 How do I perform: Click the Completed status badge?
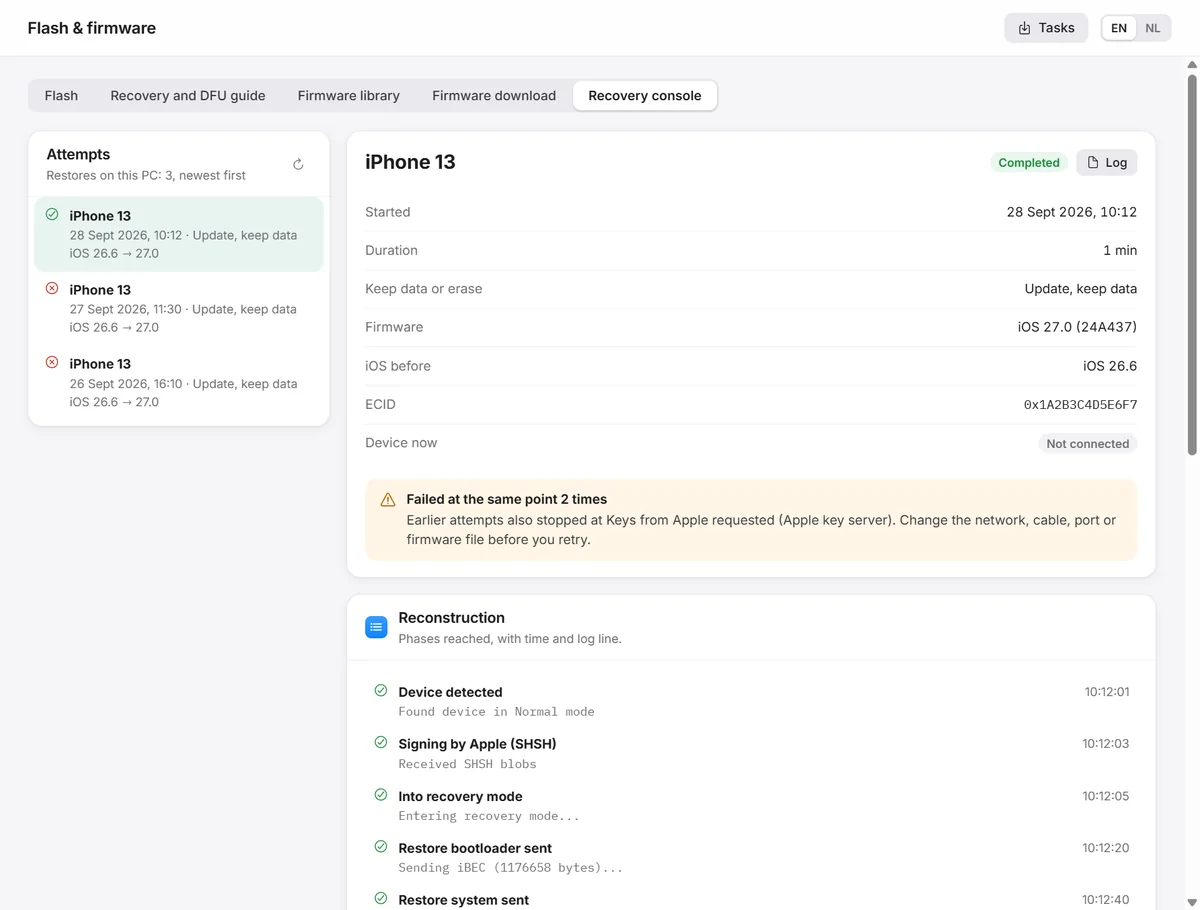pos(1029,162)
